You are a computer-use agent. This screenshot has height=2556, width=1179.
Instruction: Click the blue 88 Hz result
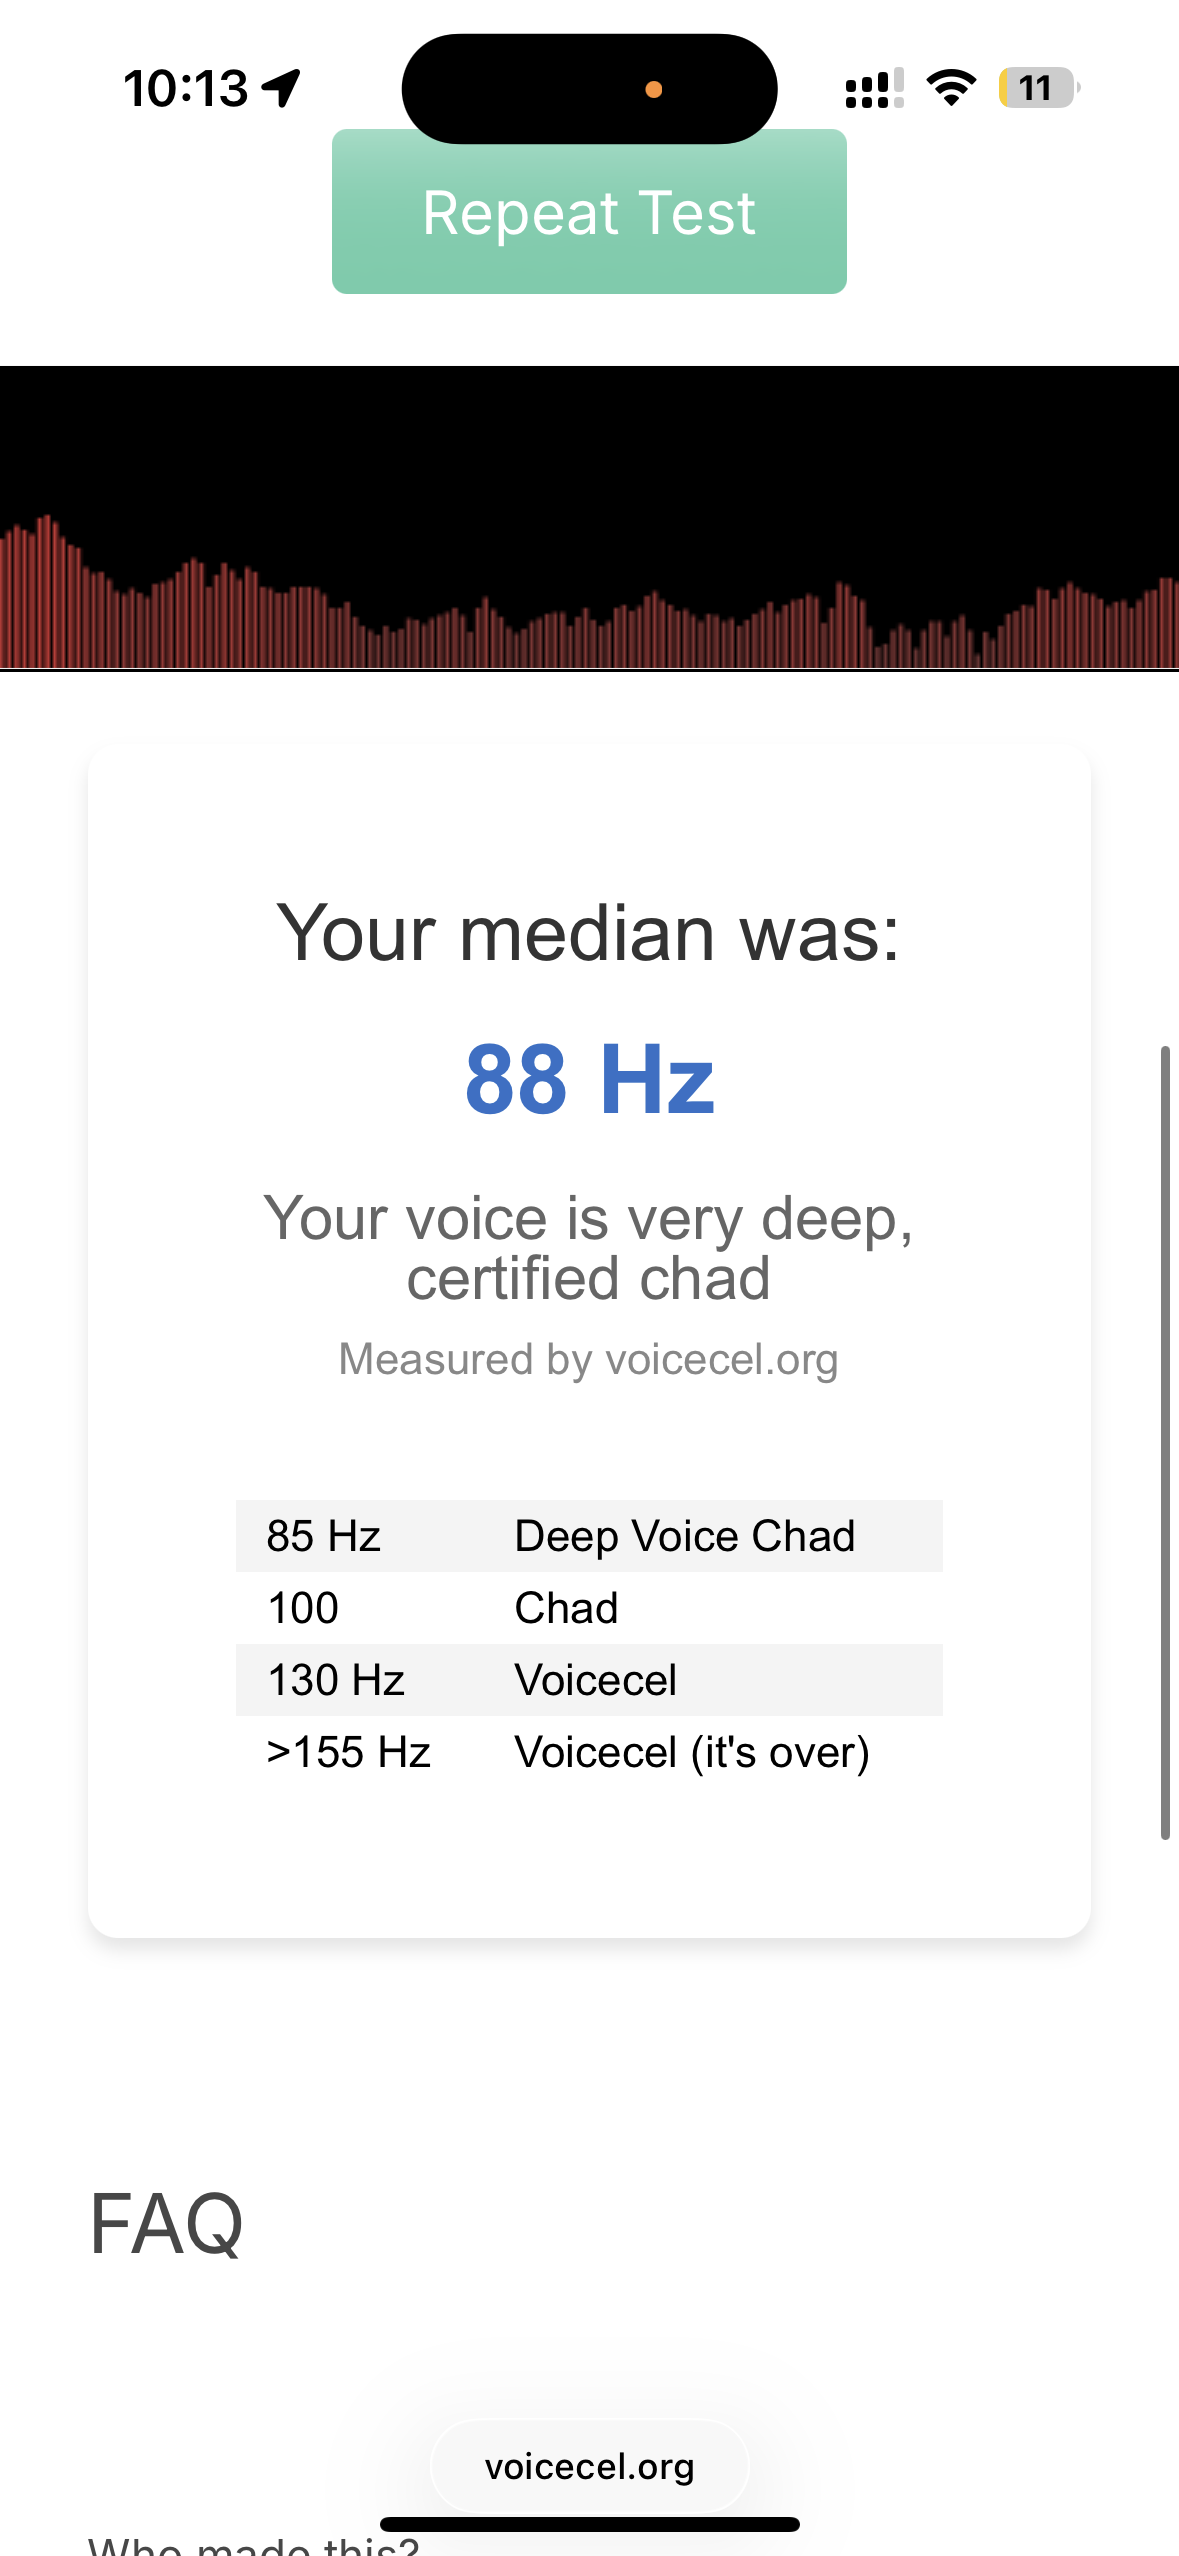[589, 1079]
